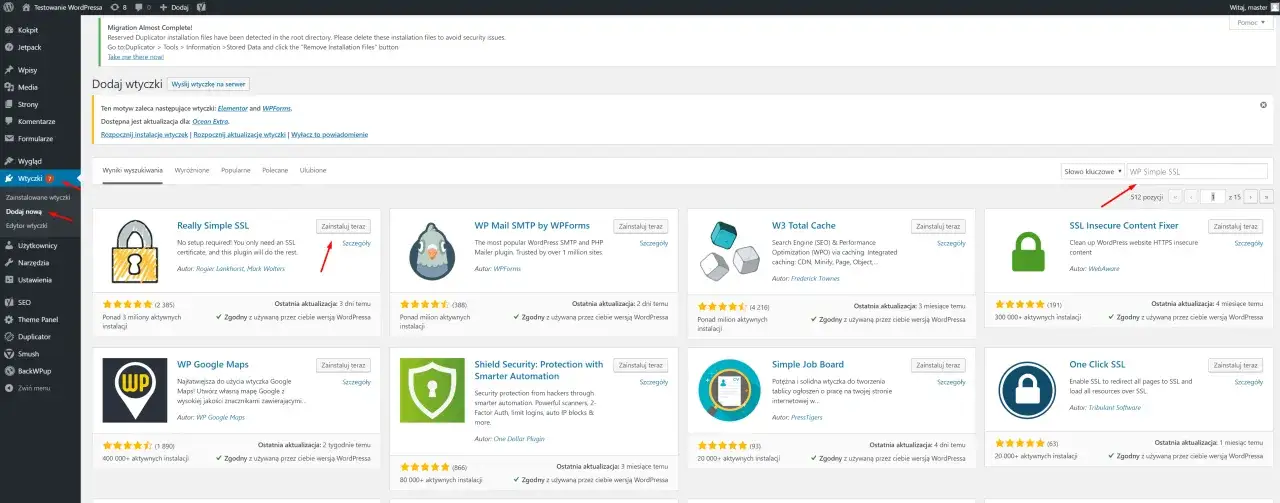Install W3 Total Cache plugin

[x=939, y=226]
